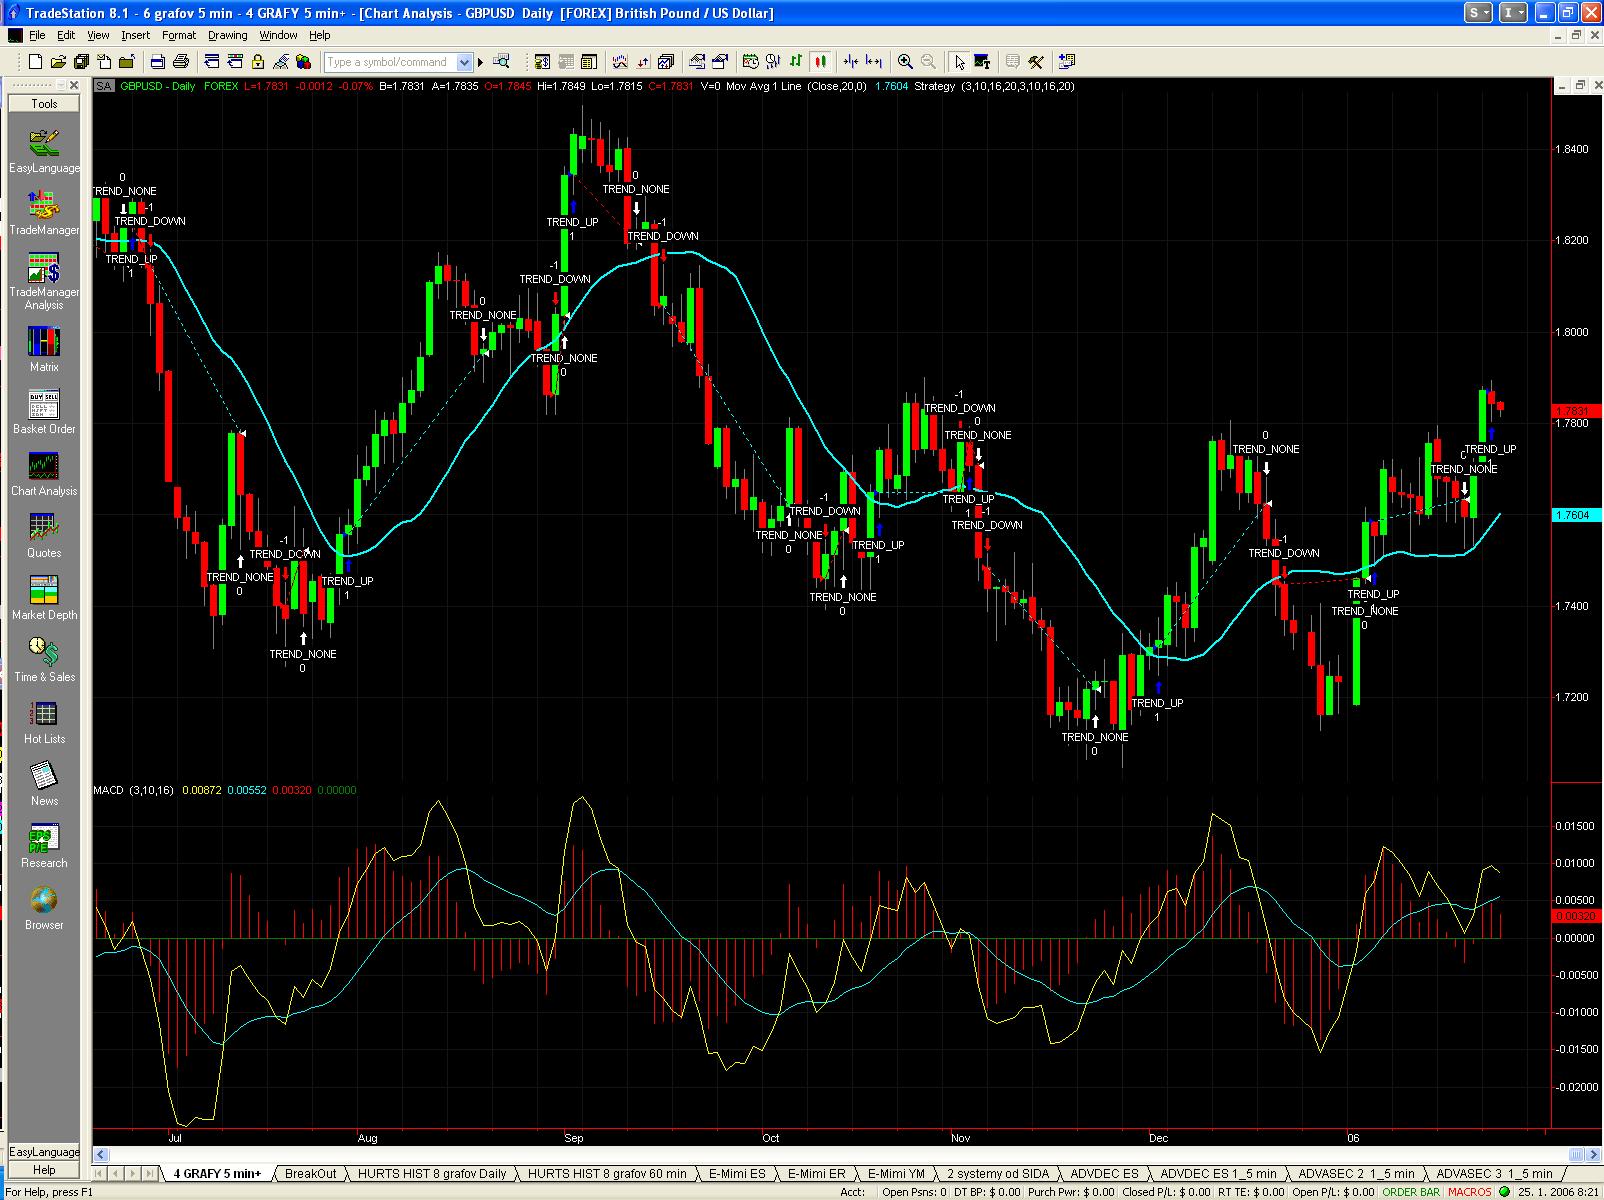Click the Open file toolbar icon
The width and height of the screenshot is (1604, 1200).
[x=58, y=62]
